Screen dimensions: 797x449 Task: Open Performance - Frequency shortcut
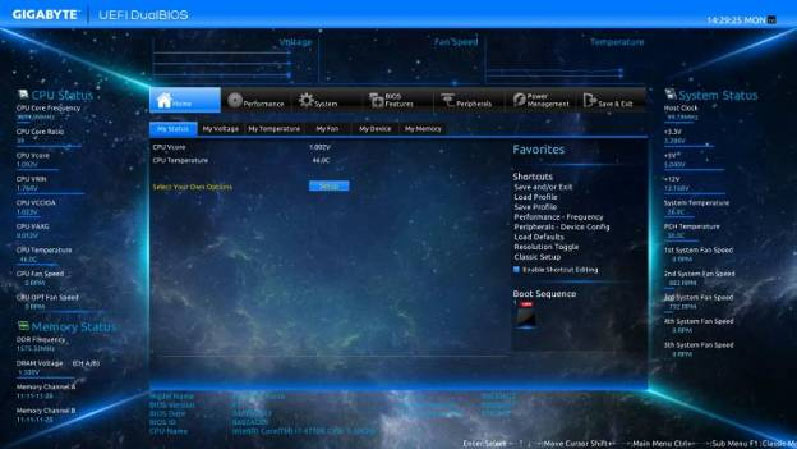[559, 217]
